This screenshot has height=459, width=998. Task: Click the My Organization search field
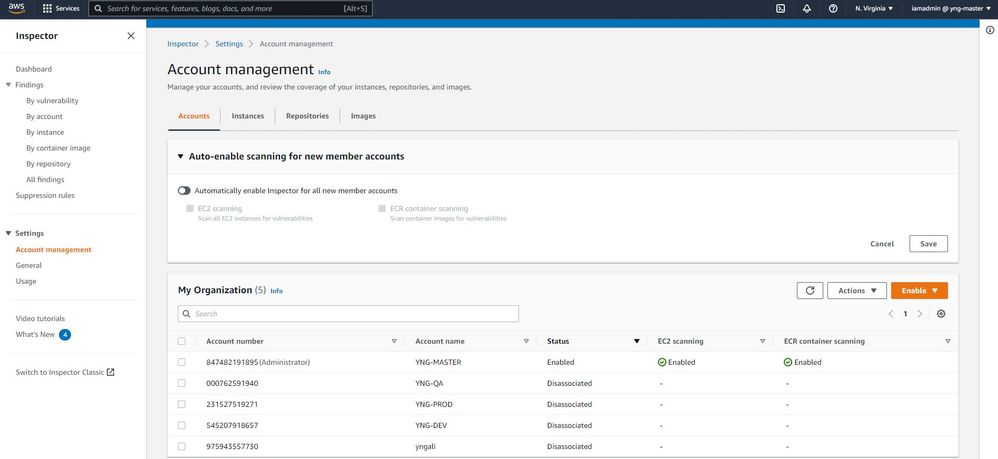pos(348,314)
